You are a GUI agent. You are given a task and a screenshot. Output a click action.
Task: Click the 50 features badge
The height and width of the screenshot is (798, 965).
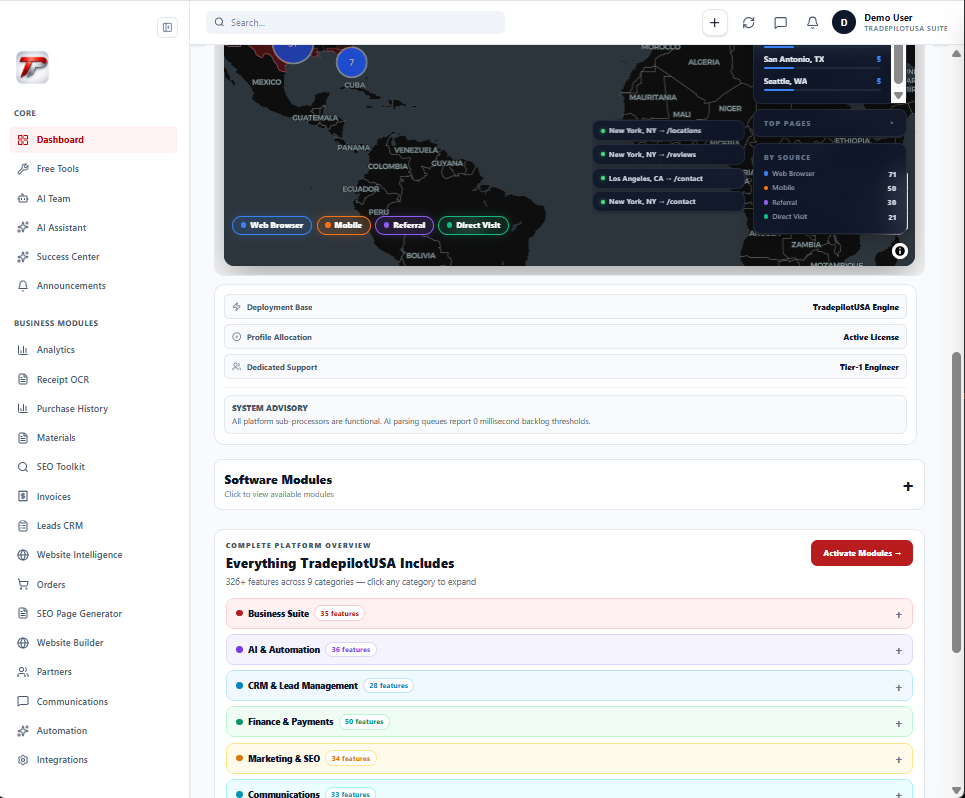tap(364, 722)
